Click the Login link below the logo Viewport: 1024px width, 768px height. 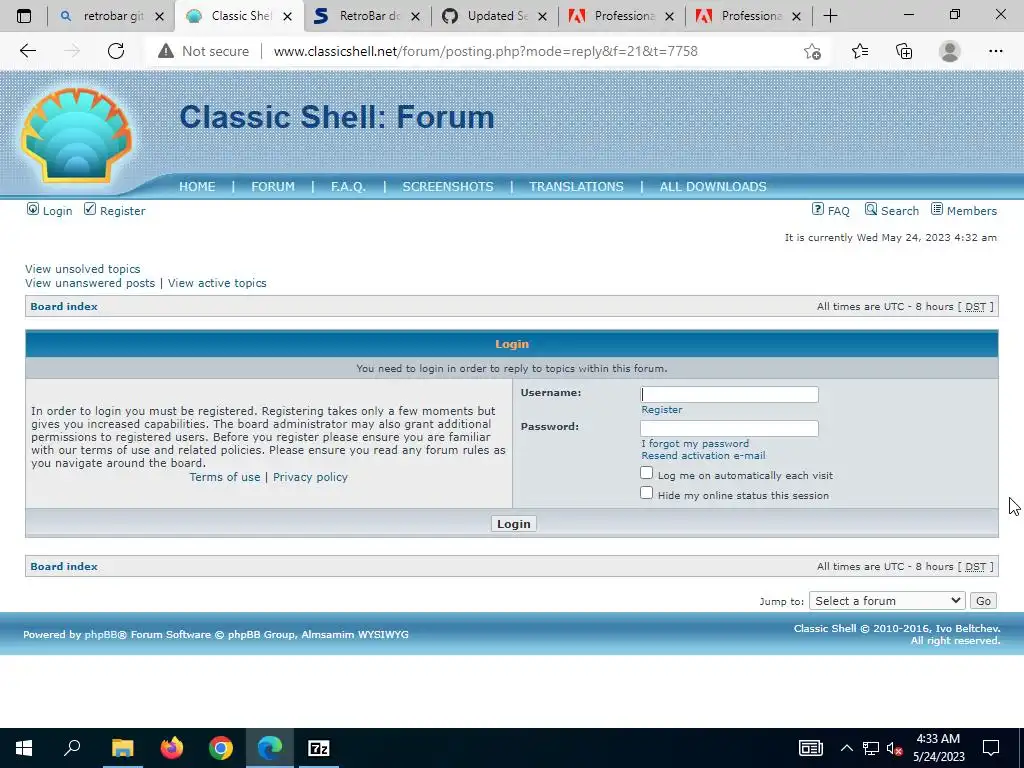tap(49, 210)
